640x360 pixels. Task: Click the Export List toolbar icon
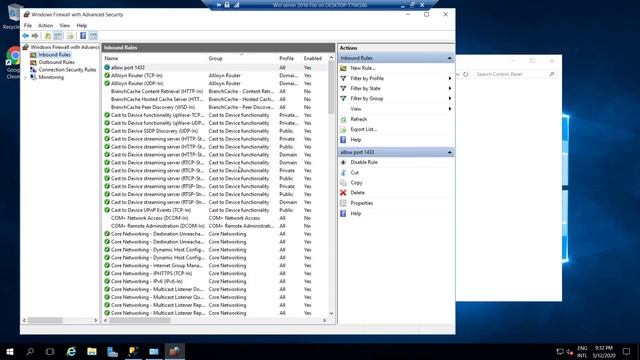70,36
